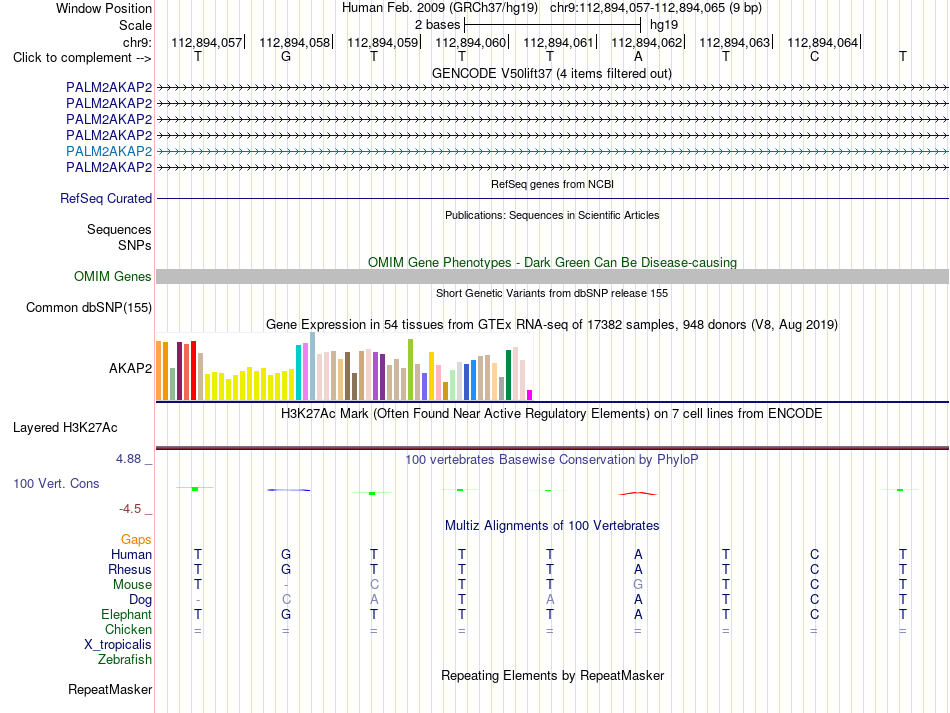
Task: Click the blue PhyloP conservation mark
Action: [x=288, y=489]
